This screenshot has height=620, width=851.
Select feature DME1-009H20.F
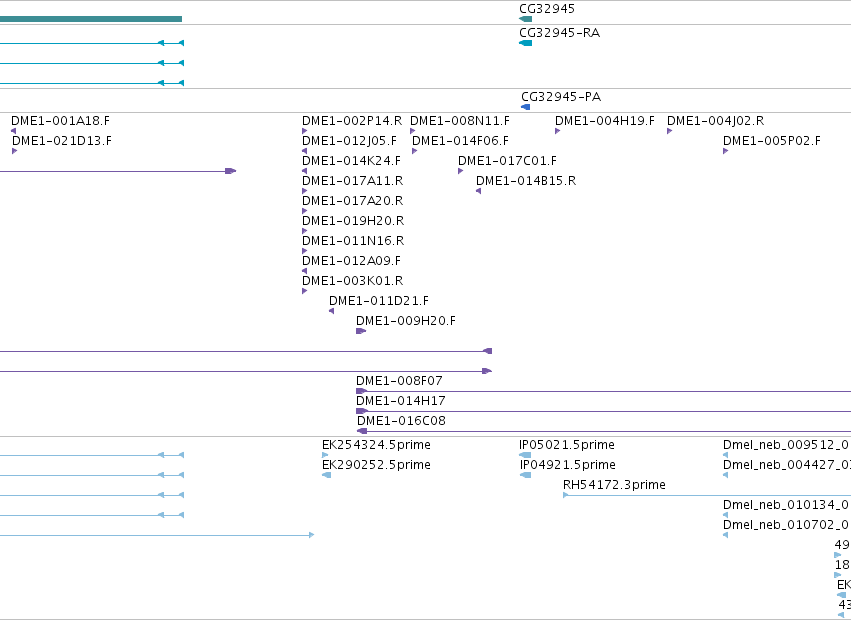406,321
